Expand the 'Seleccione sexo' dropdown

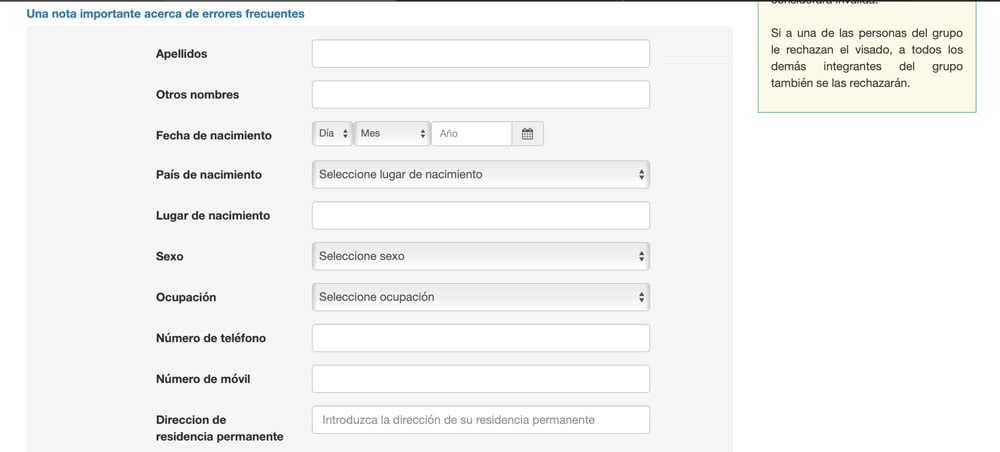(x=480, y=257)
